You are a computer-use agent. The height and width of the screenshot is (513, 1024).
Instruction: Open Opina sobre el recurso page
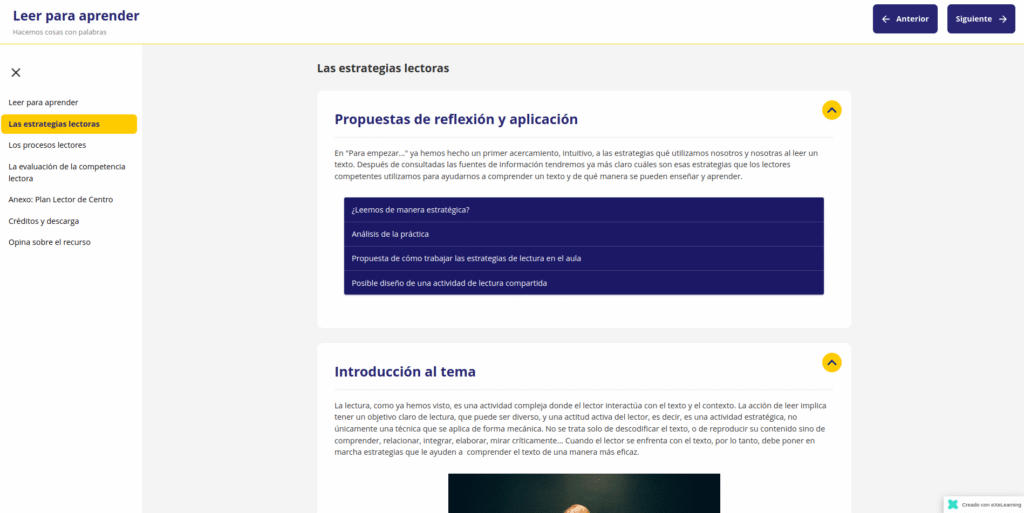pyautogui.click(x=49, y=242)
